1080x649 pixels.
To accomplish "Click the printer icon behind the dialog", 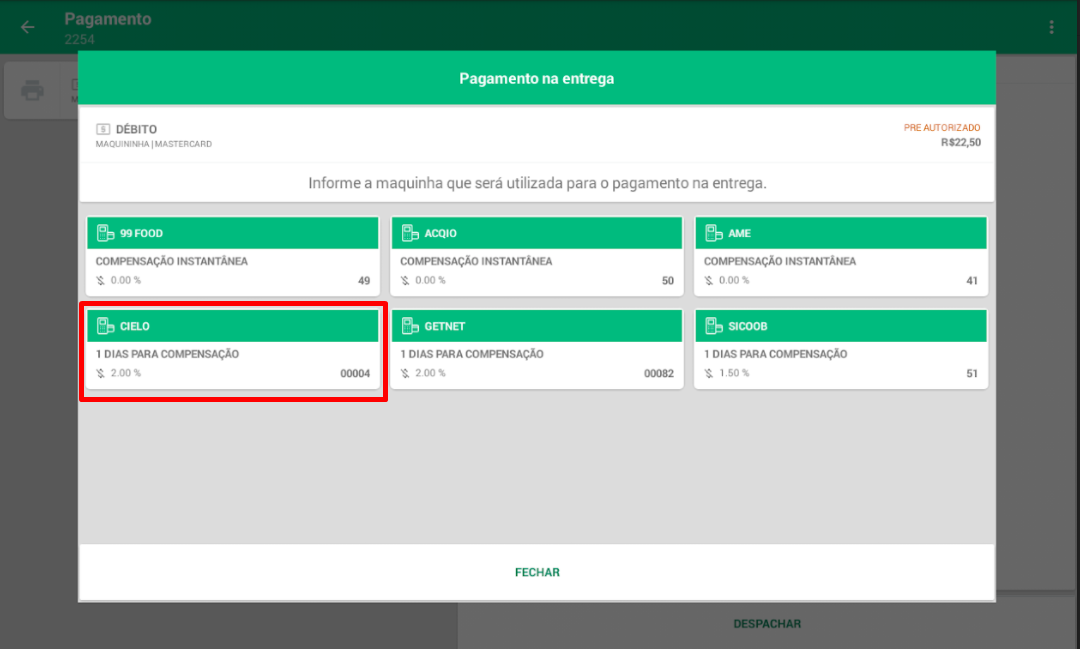I will click(x=32, y=90).
